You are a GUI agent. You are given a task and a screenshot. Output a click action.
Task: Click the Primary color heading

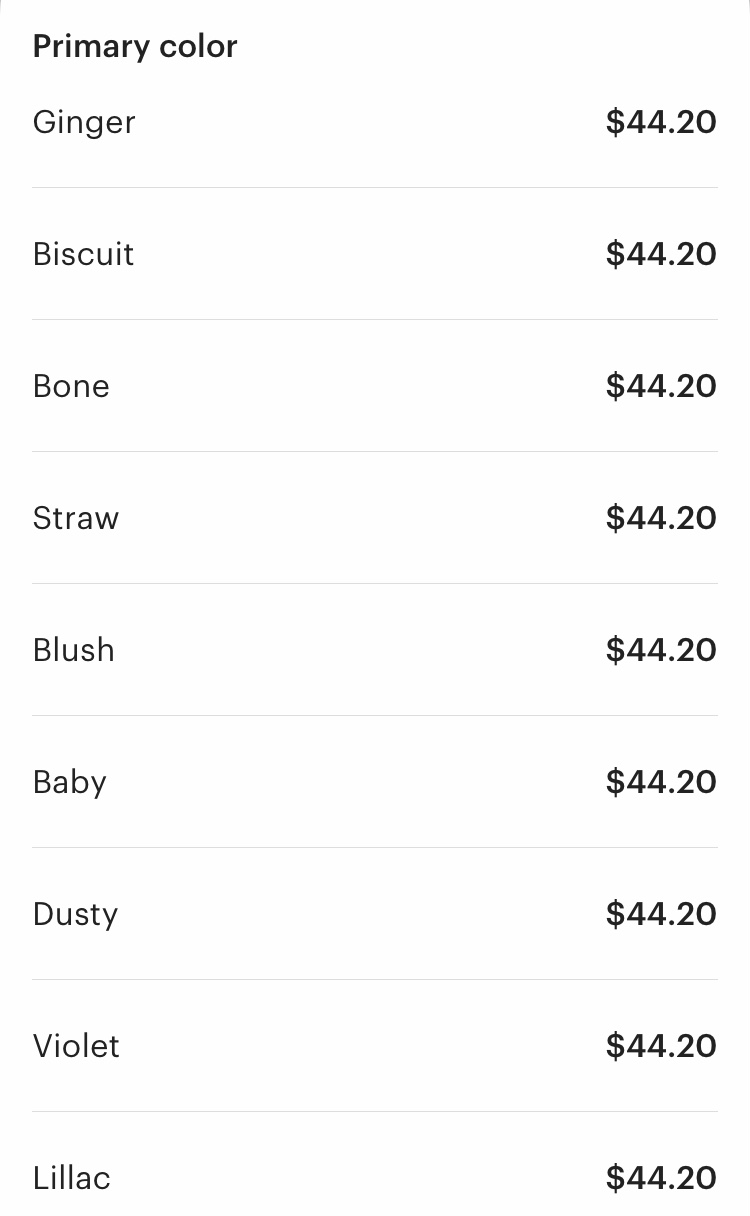[x=135, y=46]
